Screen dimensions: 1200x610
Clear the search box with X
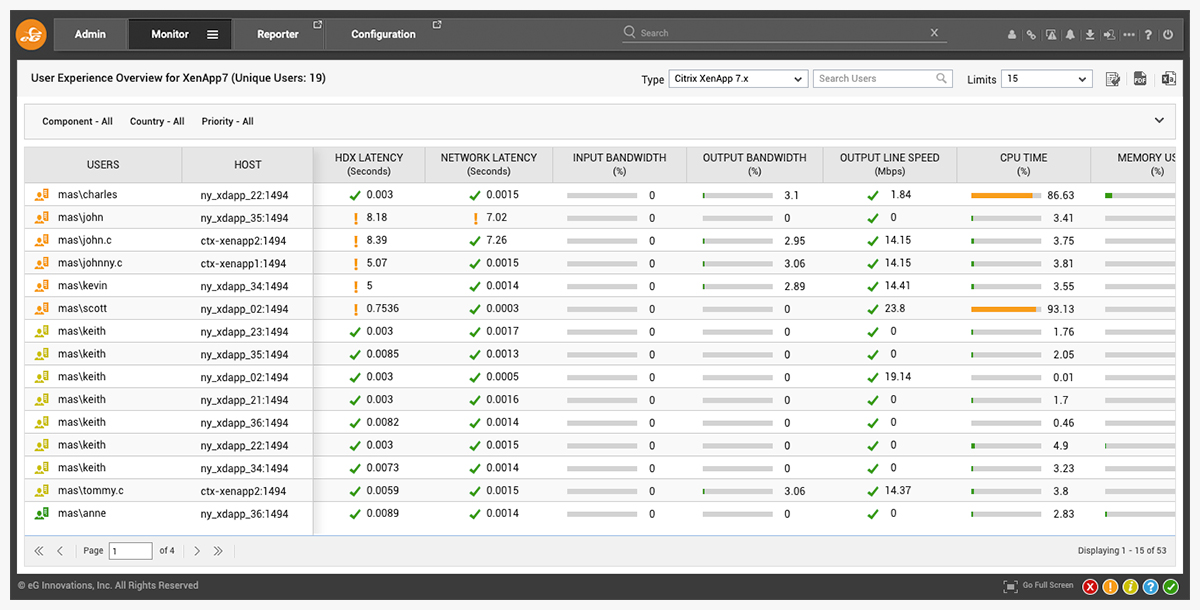pyautogui.click(x=934, y=33)
